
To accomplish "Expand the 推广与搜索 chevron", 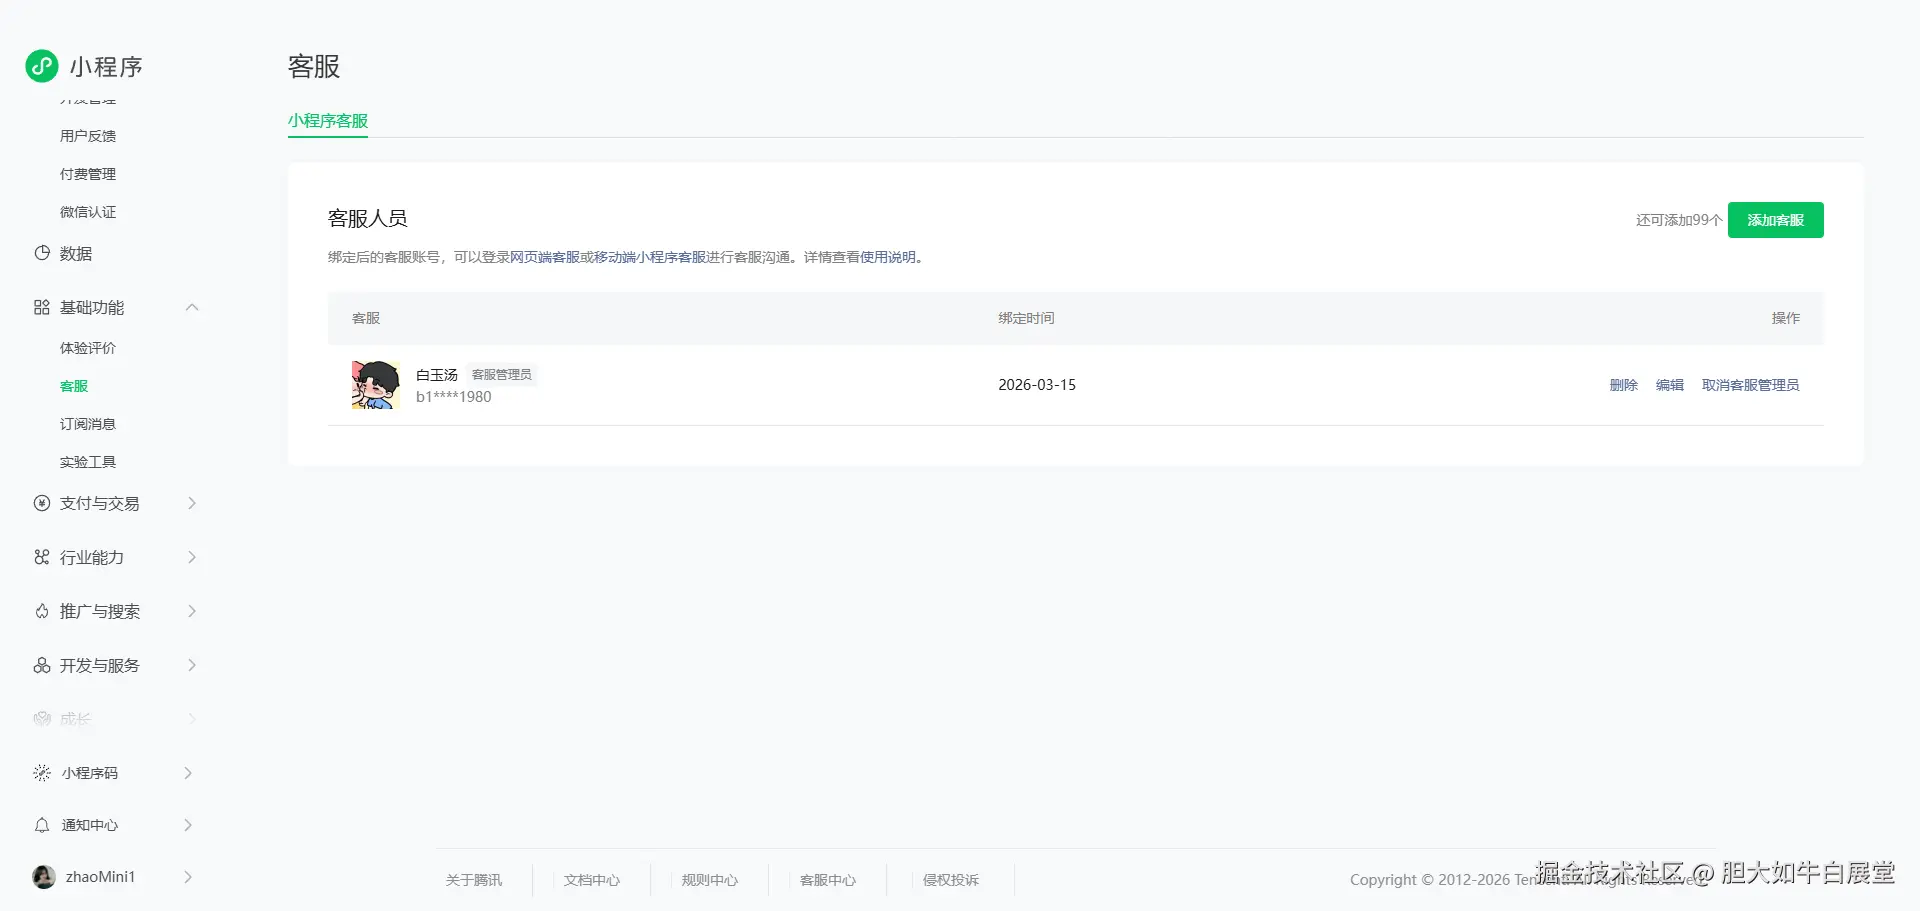I will click(x=192, y=611).
